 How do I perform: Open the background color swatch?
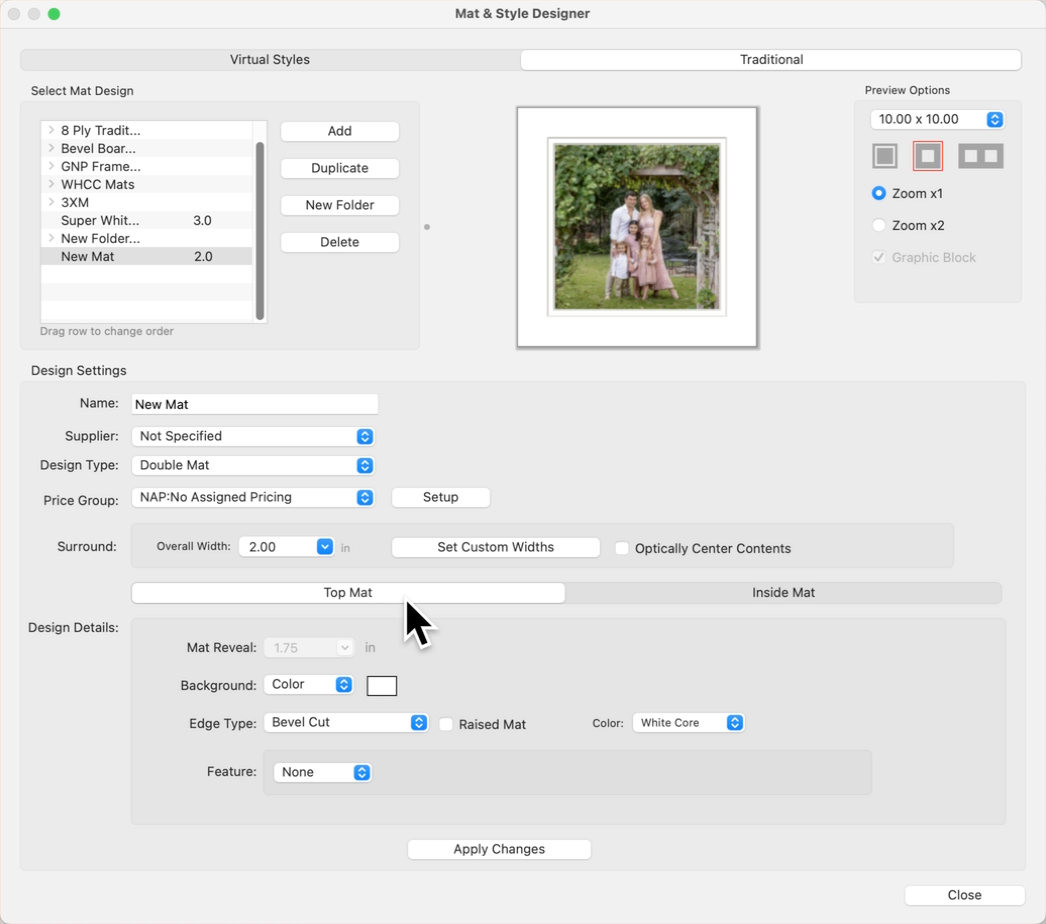[382, 685]
